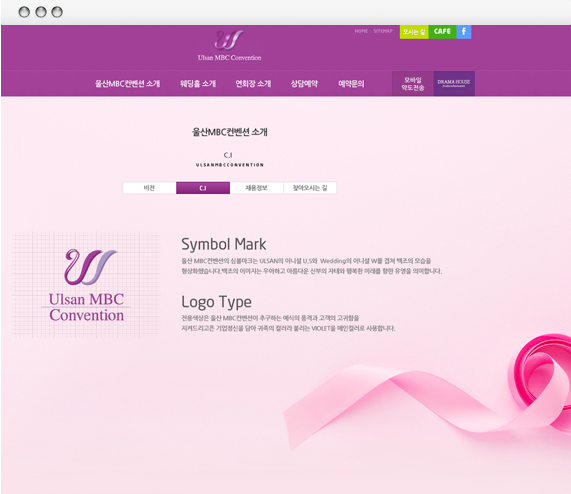Click the large symbol mark logo image
Viewport: 571px width, 494px height.
86,285
